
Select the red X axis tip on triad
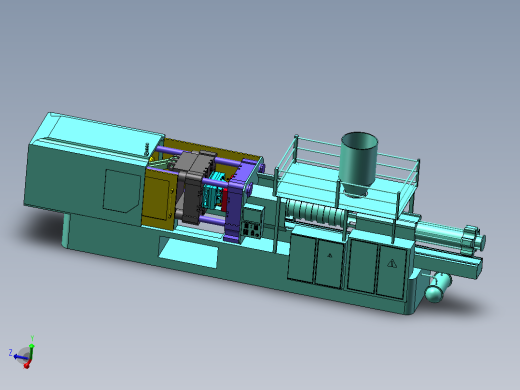[26, 366]
